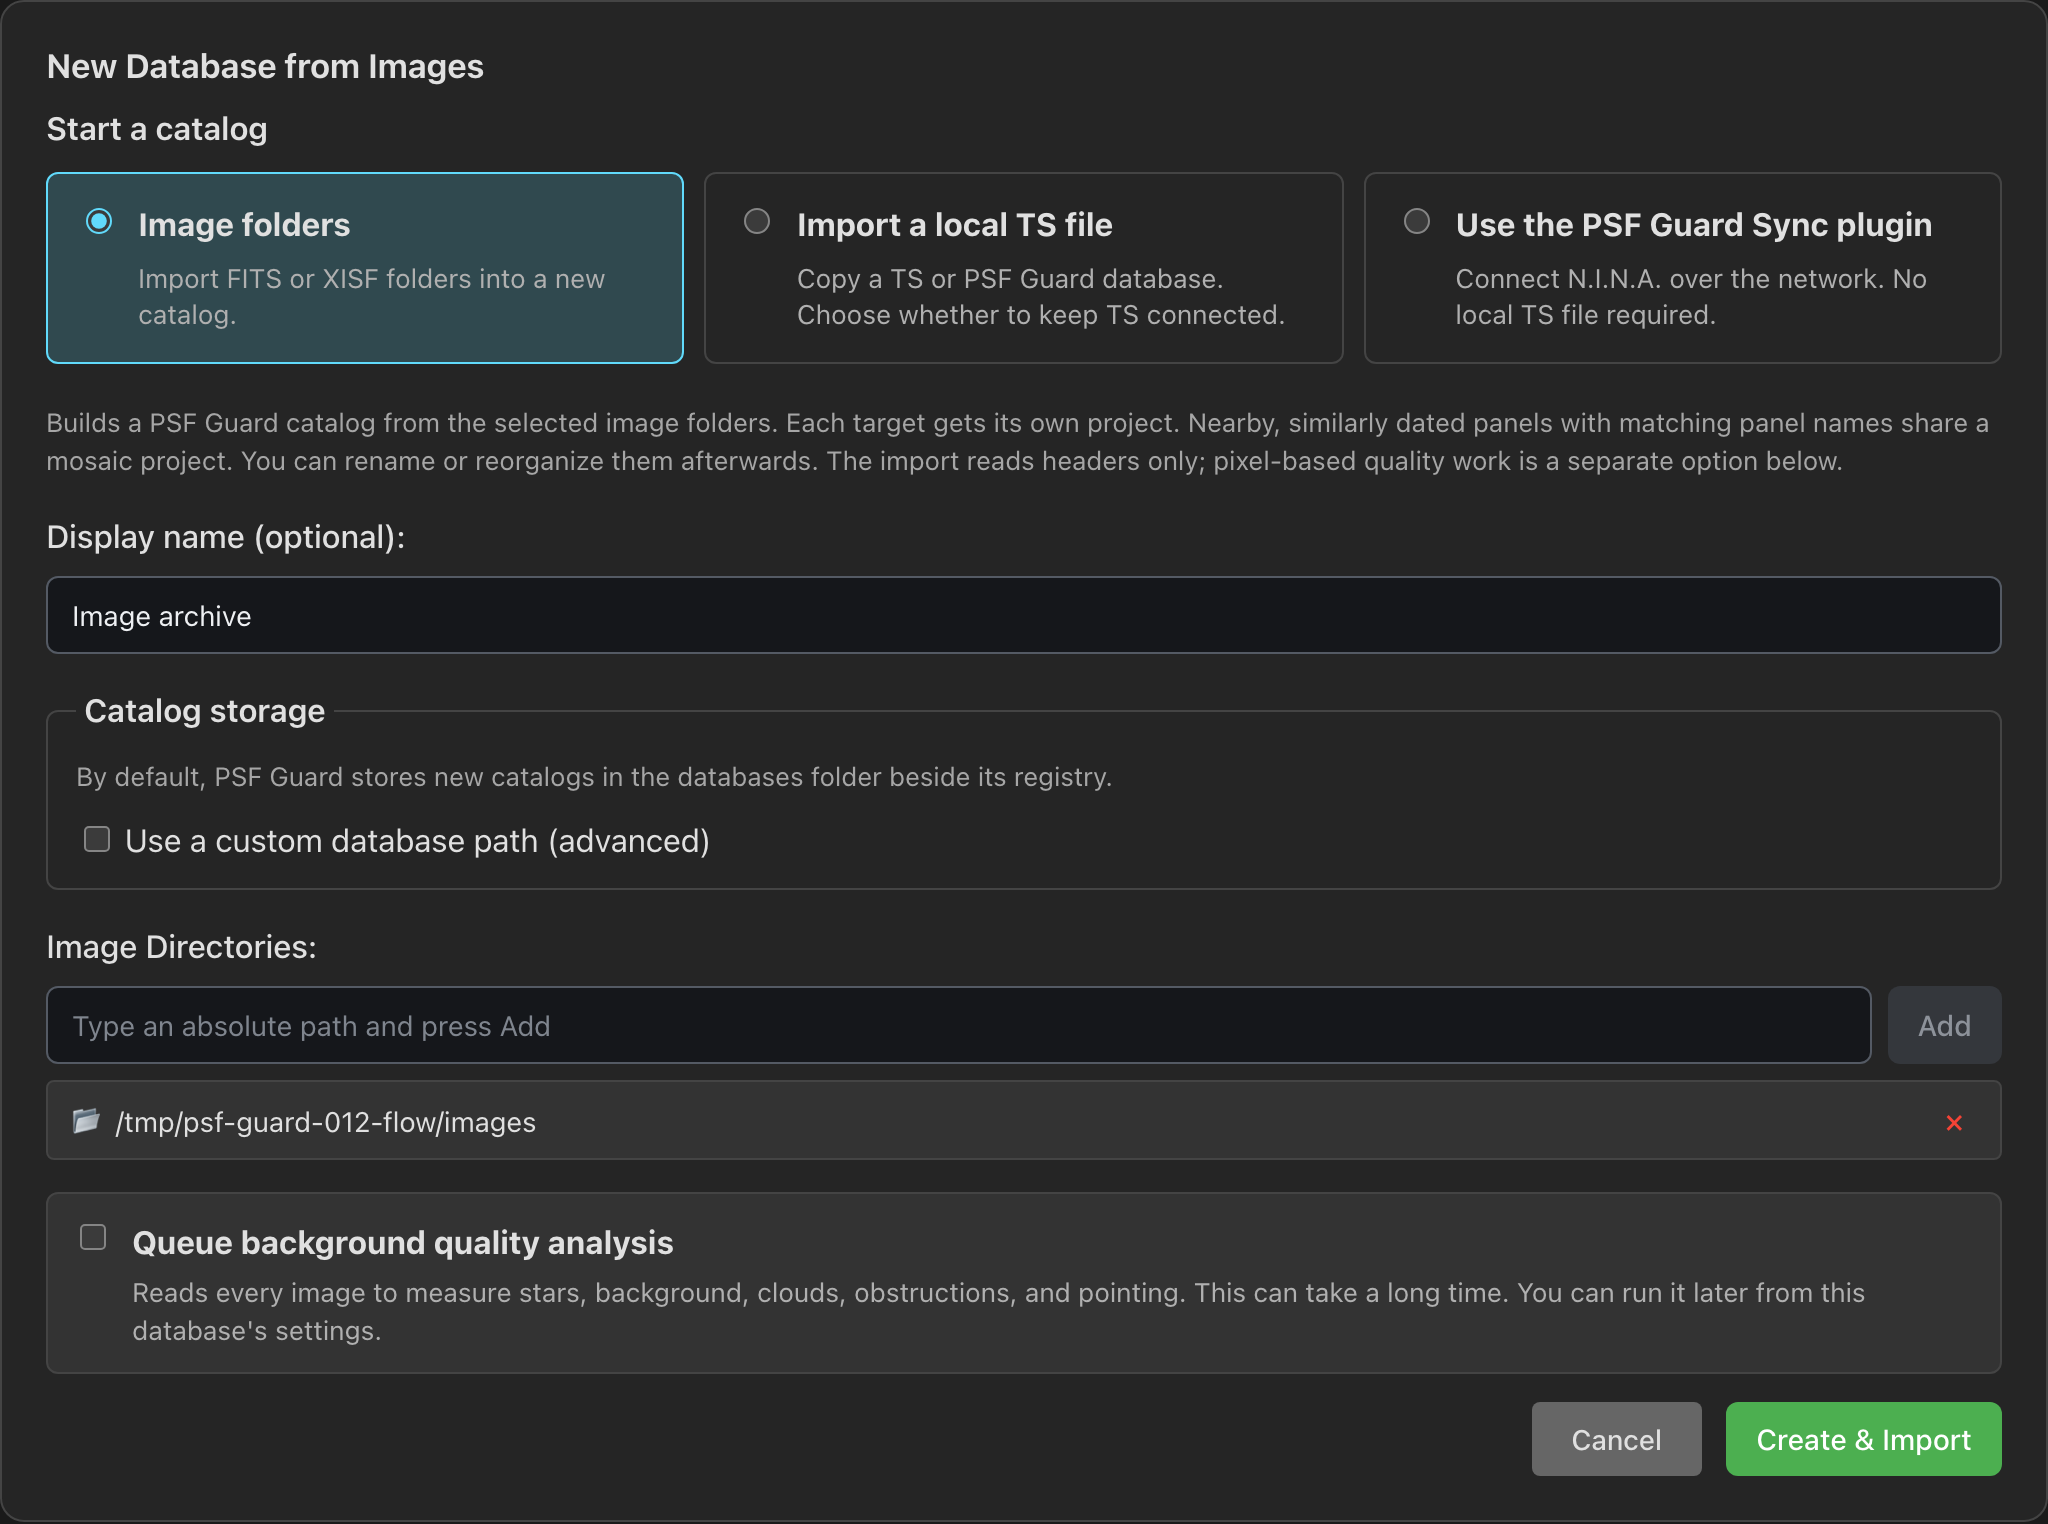2048x1524 pixels.
Task: Select the Image folders radio button
Action: pyautogui.click(x=99, y=221)
